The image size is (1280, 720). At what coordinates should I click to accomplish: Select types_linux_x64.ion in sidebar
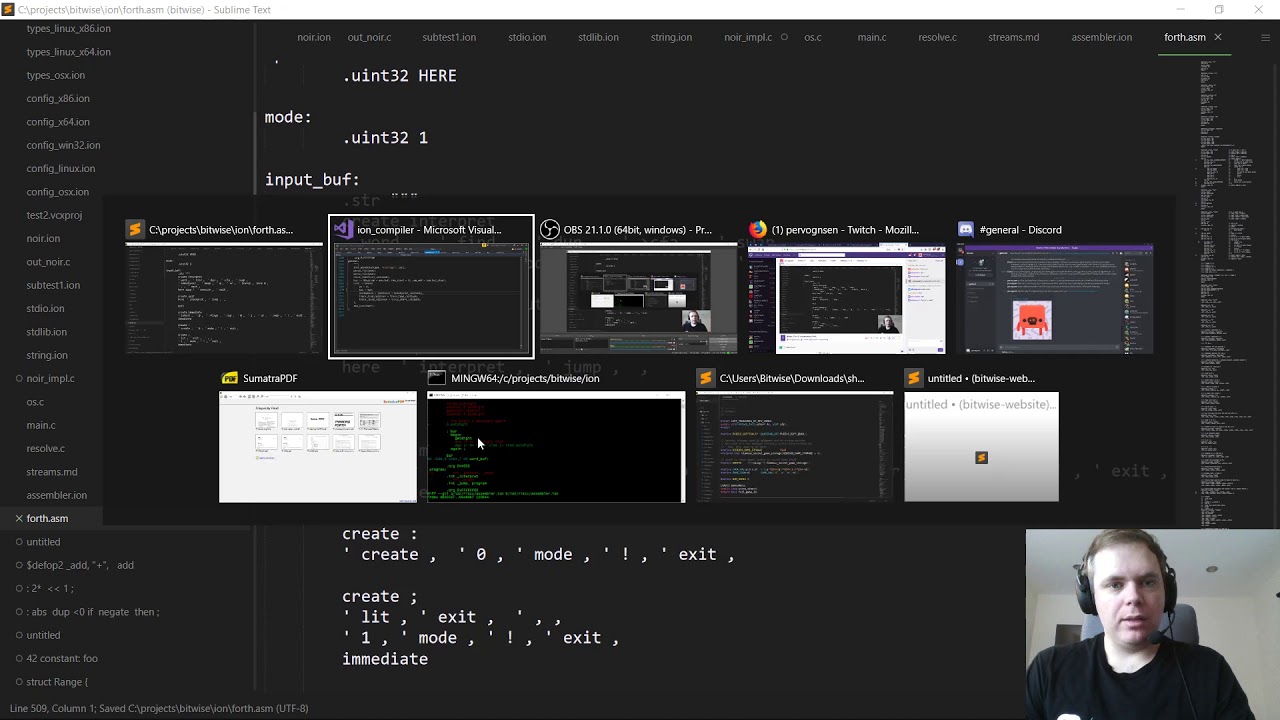pos(68,52)
